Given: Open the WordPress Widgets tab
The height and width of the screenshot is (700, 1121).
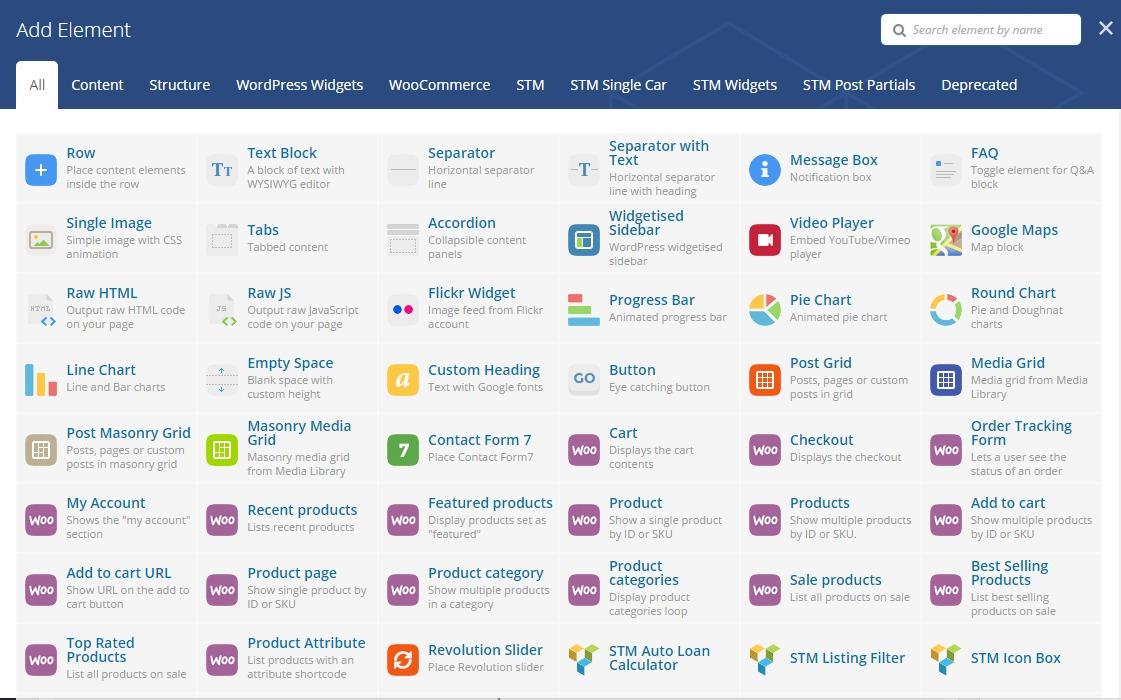Looking at the screenshot, I should 300,85.
